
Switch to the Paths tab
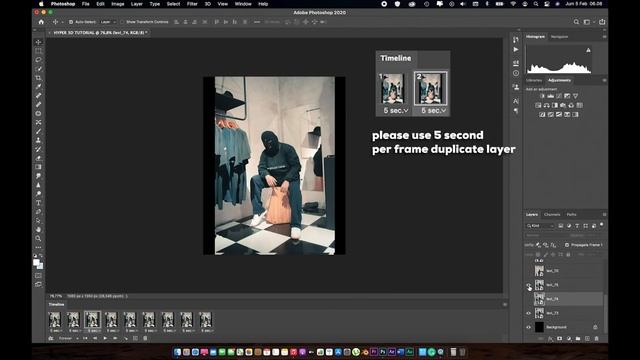(x=571, y=214)
